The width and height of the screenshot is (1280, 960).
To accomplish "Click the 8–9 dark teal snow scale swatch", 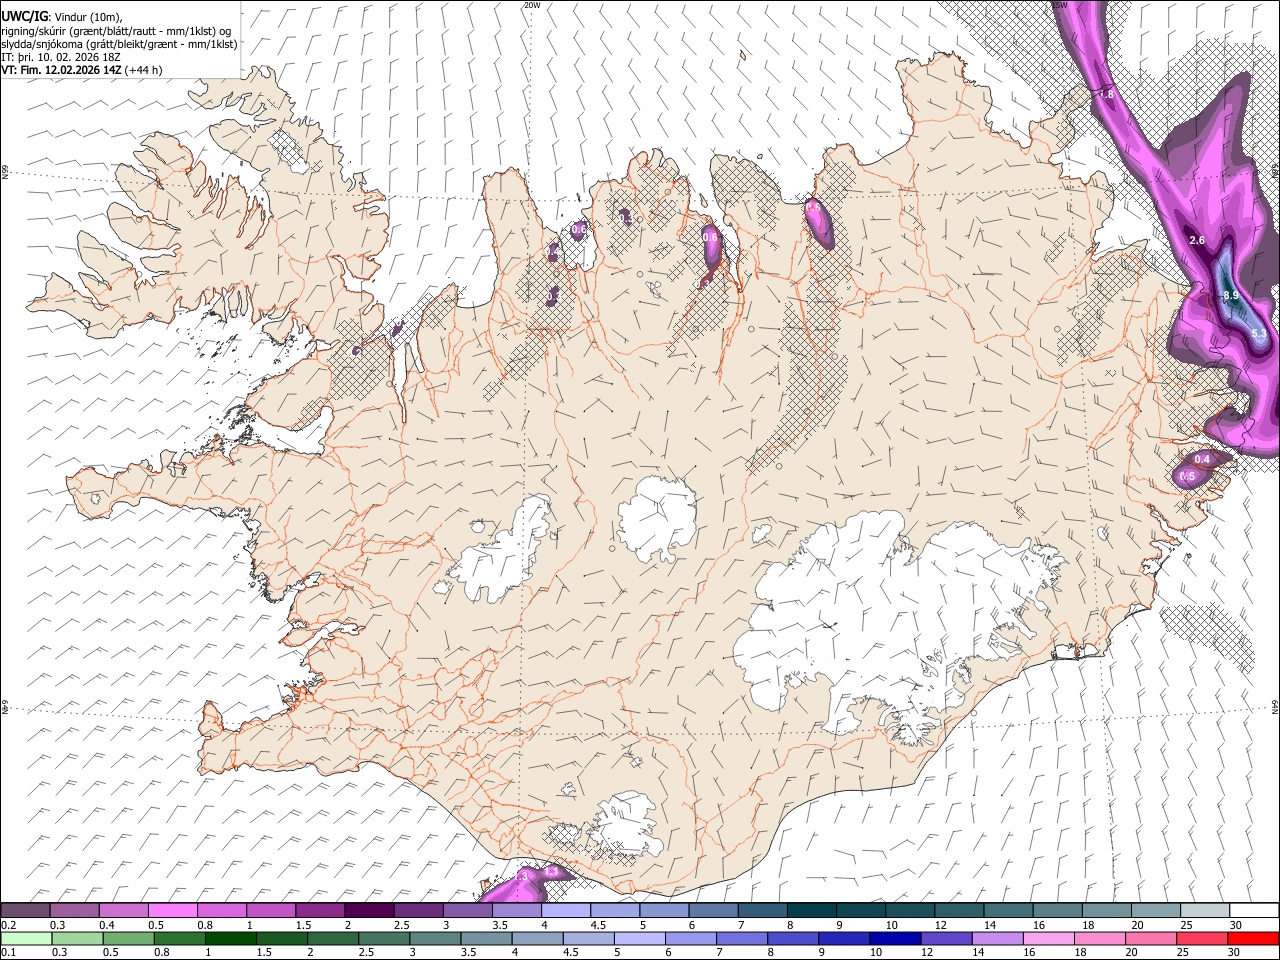I will pyautogui.click(x=811, y=911).
